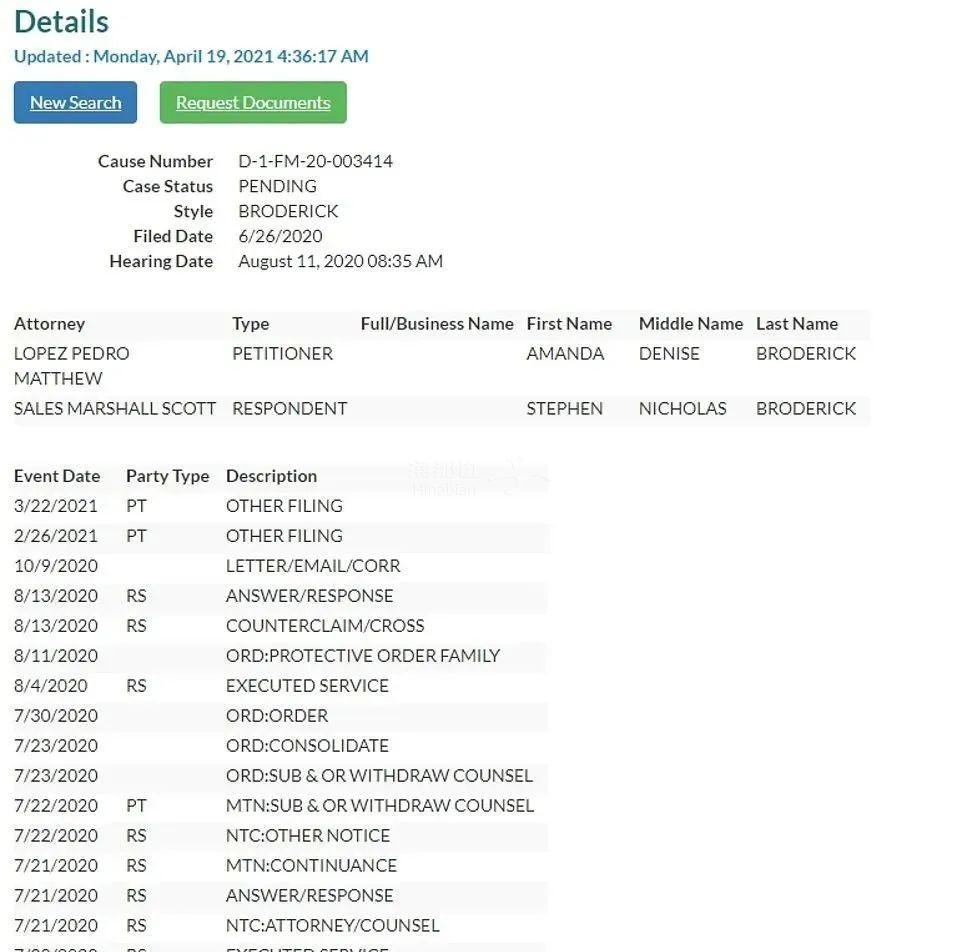
Task: Click the filed date 6/26/2020
Action: pyautogui.click(x=280, y=236)
